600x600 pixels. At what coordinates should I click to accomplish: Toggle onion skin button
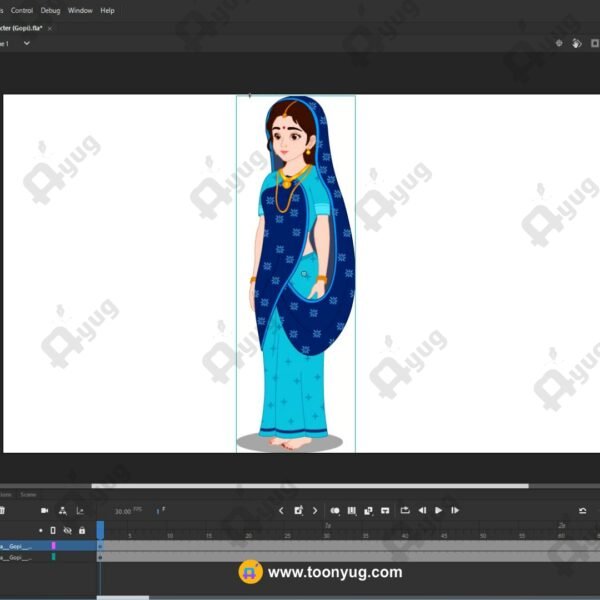pyautogui.click(x=335, y=510)
